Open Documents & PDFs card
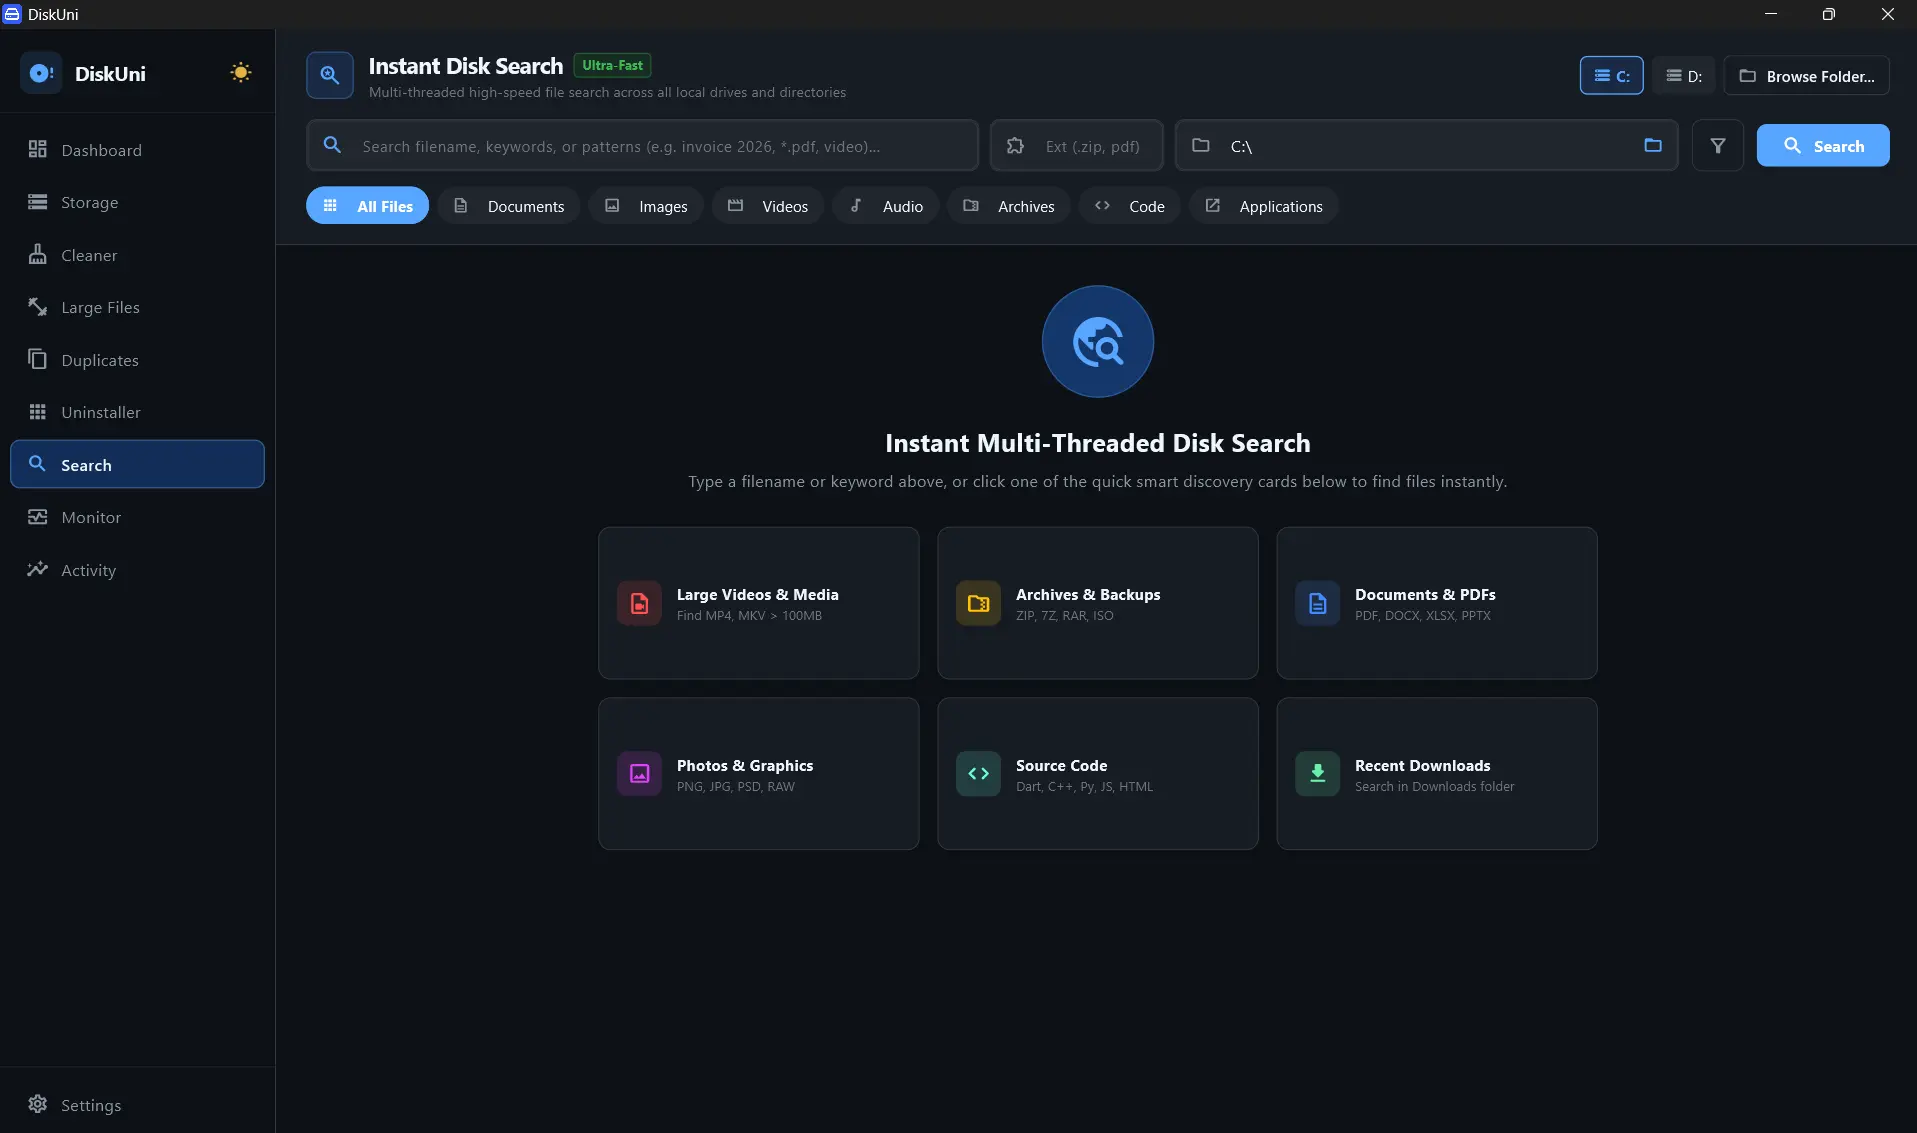The height and width of the screenshot is (1133, 1917). click(1437, 603)
